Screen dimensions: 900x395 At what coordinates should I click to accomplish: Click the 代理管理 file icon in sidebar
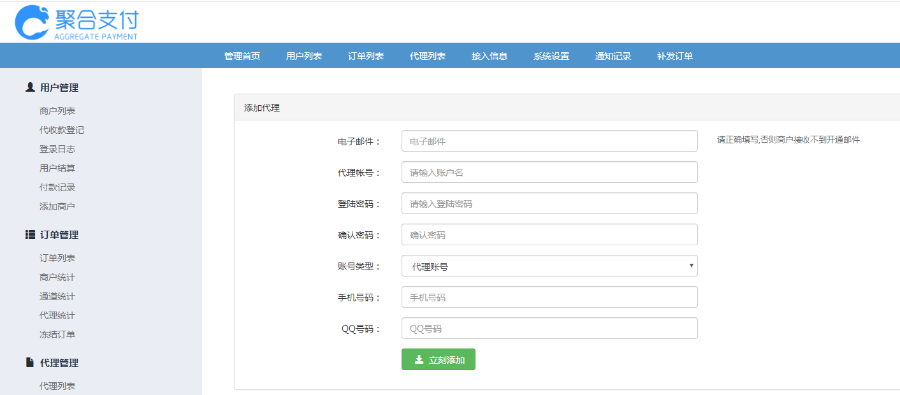(x=30, y=362)
